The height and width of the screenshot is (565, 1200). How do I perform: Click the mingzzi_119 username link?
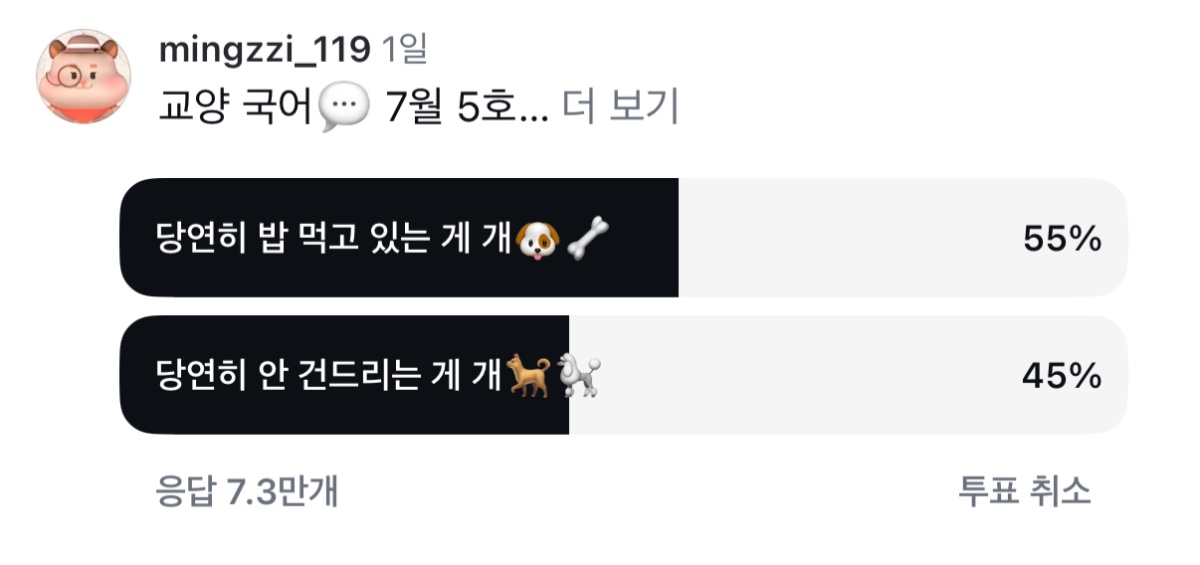pos(264,49)
